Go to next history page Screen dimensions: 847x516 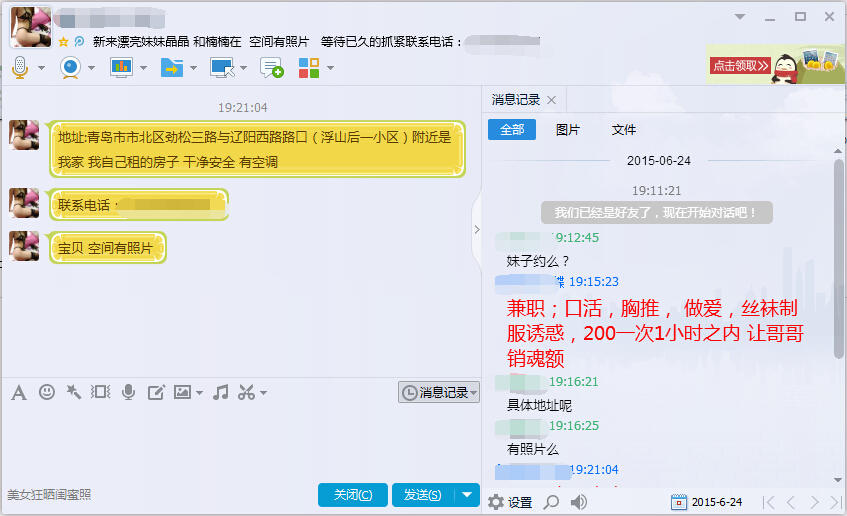(x=814, y=502)
